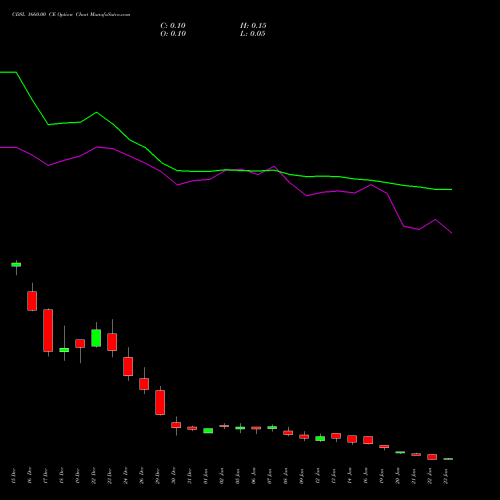Image resolution: width=500 pixels, height=500 pixels.
Task: Click the first green candle for 15 Dec
Action: point(16,265)
